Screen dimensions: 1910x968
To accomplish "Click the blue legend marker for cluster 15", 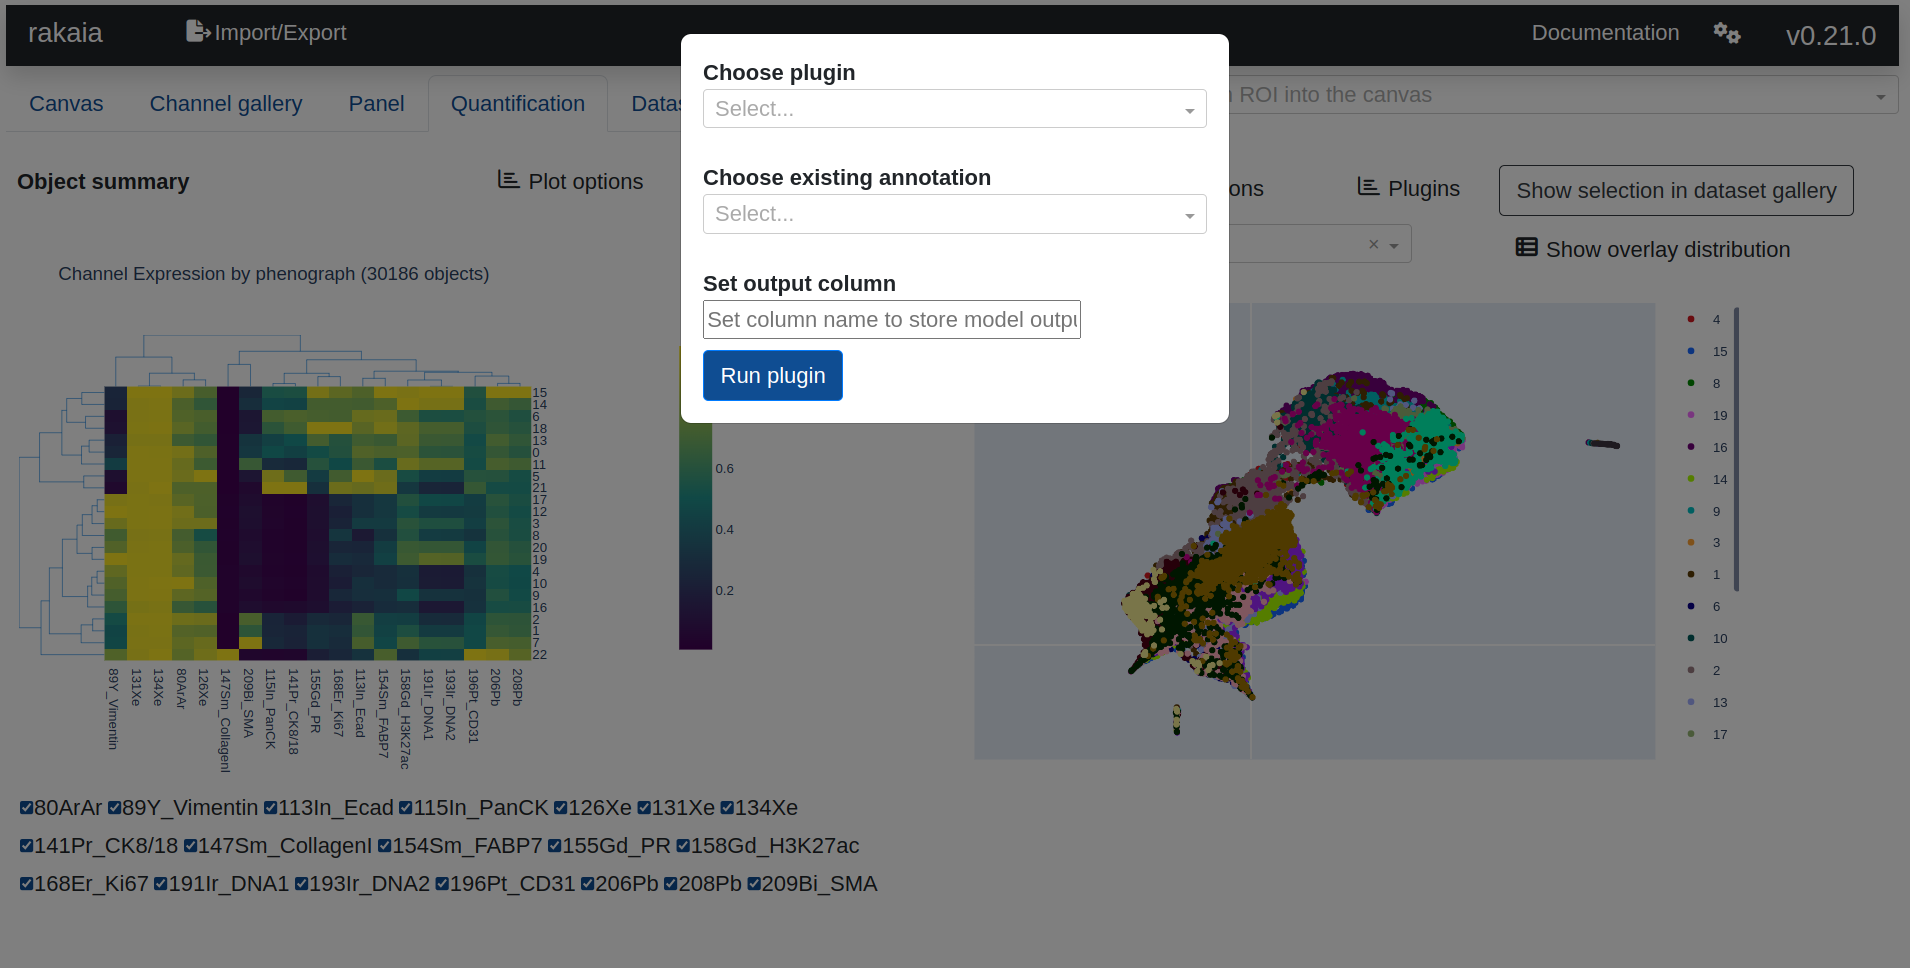I will tap(1691, 351).
